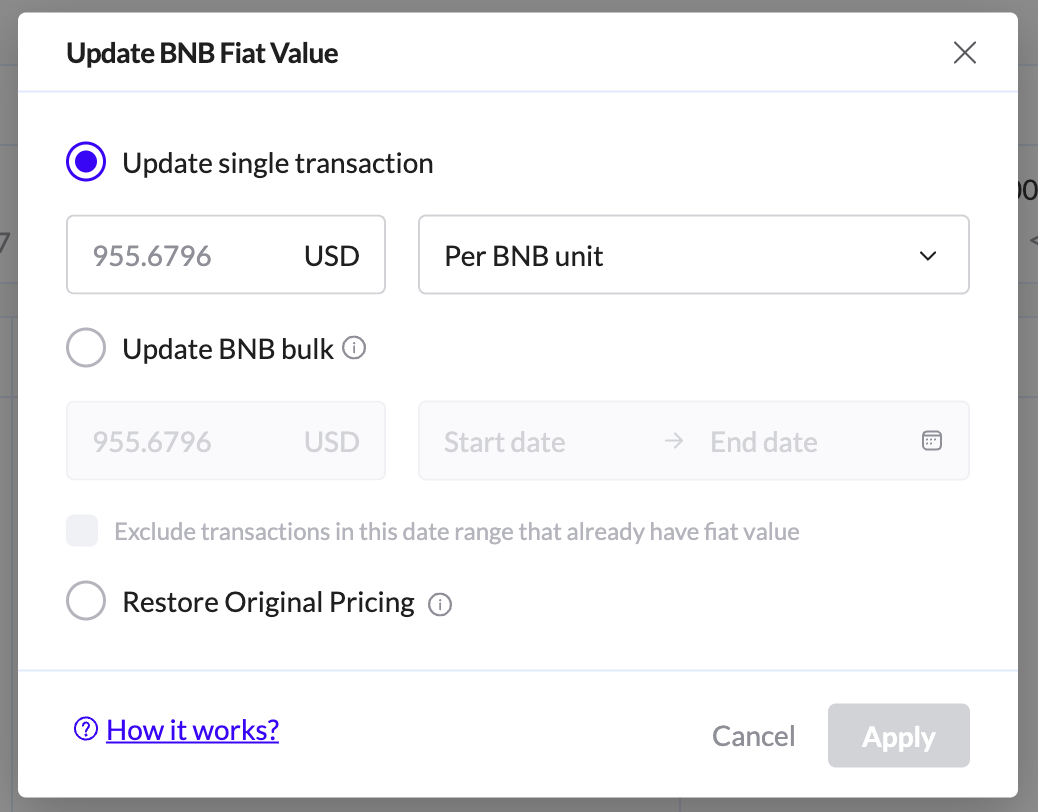Open the How it works? link
The width and height of the screenshot is (1038, 812).
192,731
